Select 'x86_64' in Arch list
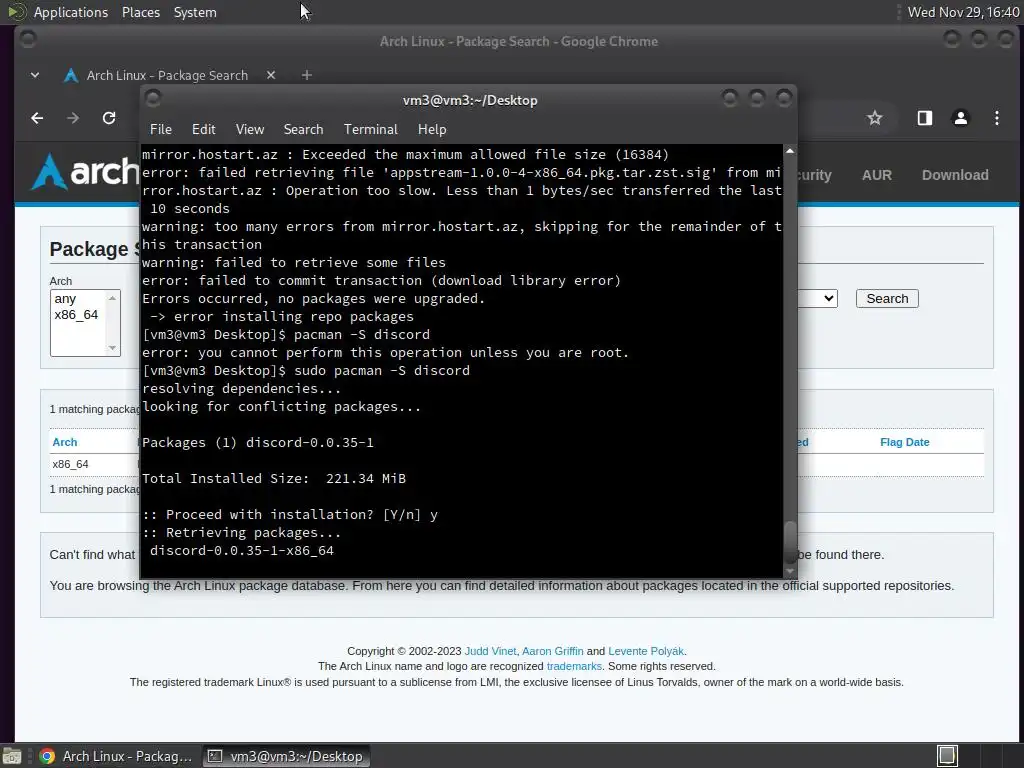1024x768 pixels. coord(77,315)
